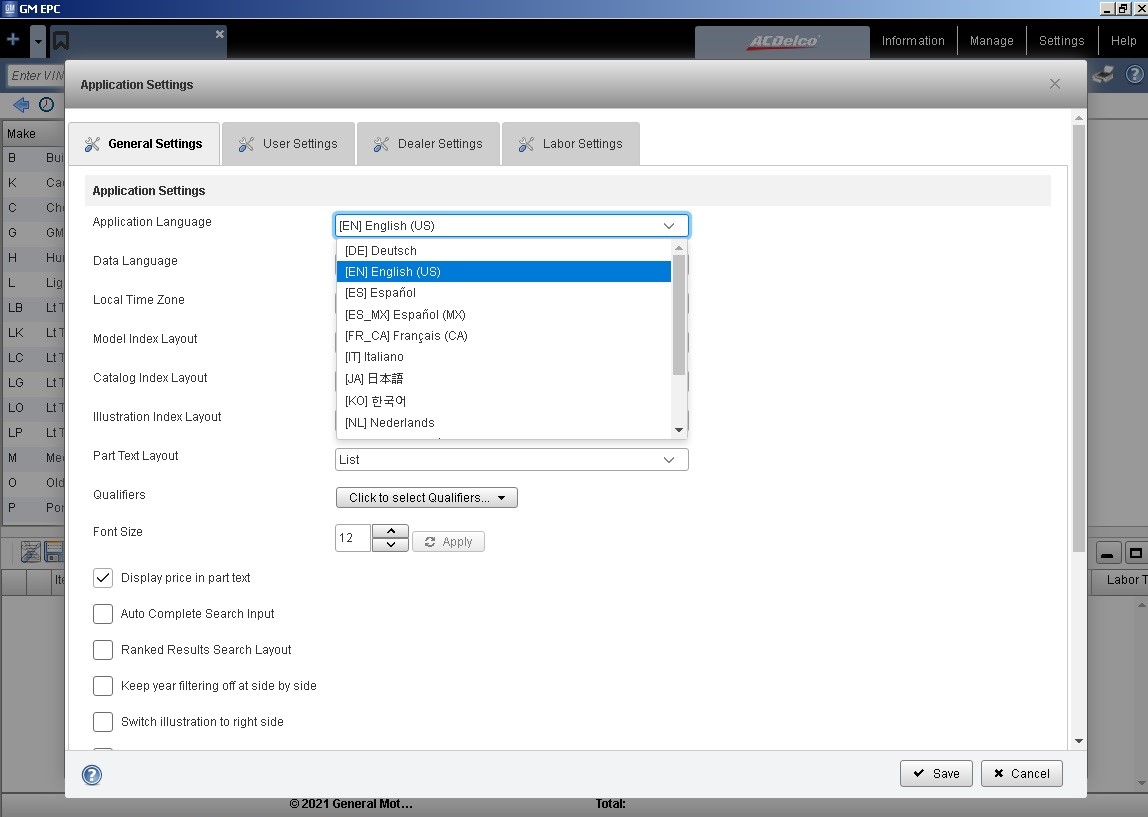Image resolution: width=1148 pixels, height=817 pixels.
Task: Select [IT] Italiano language
Action: coord(504,357)
